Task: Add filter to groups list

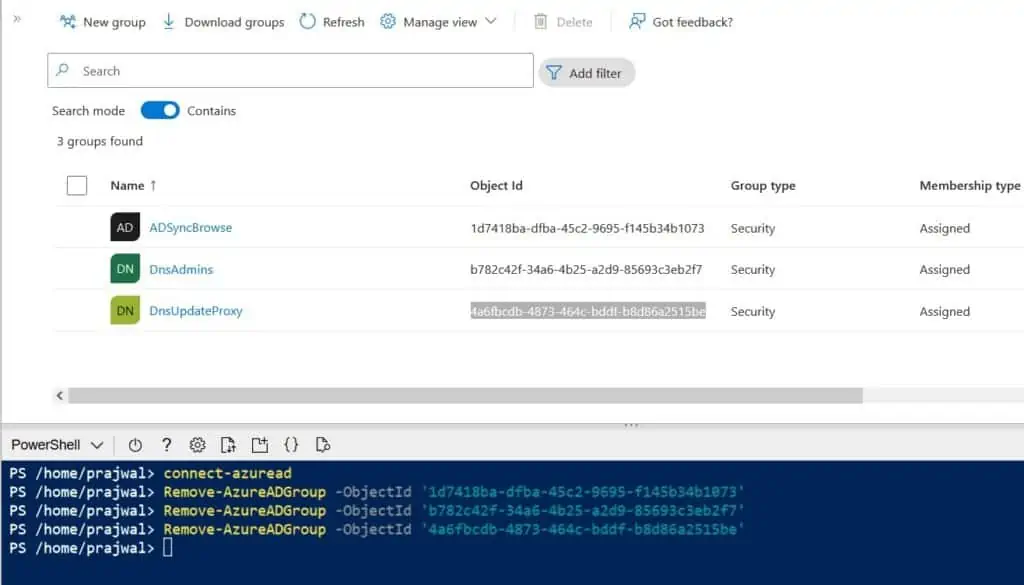Action: click(x=586, y=72)
